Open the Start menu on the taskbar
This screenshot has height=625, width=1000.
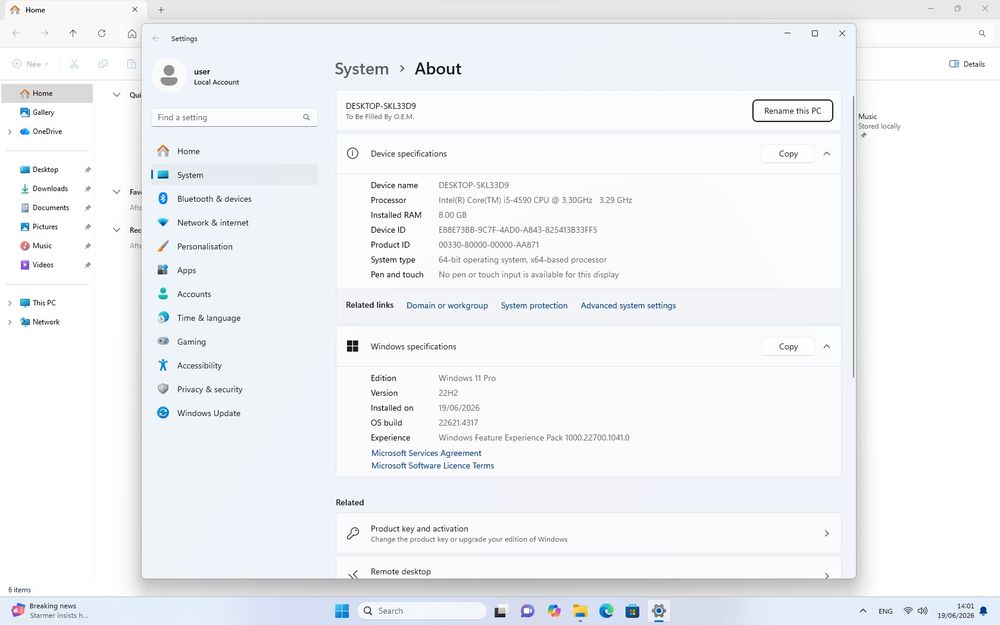coord(342,611)
